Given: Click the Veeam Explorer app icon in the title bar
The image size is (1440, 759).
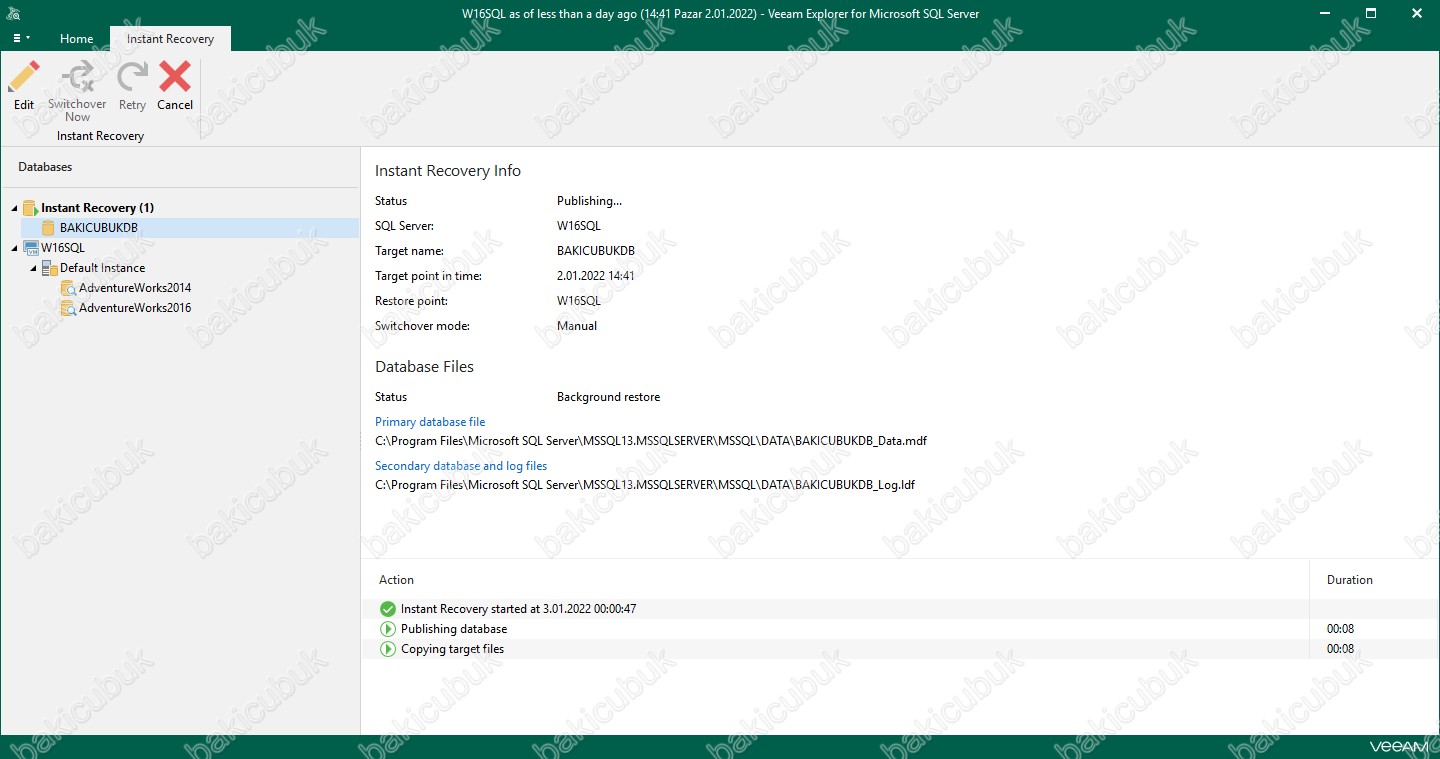Looking at the screenshot, I should 14,13.
